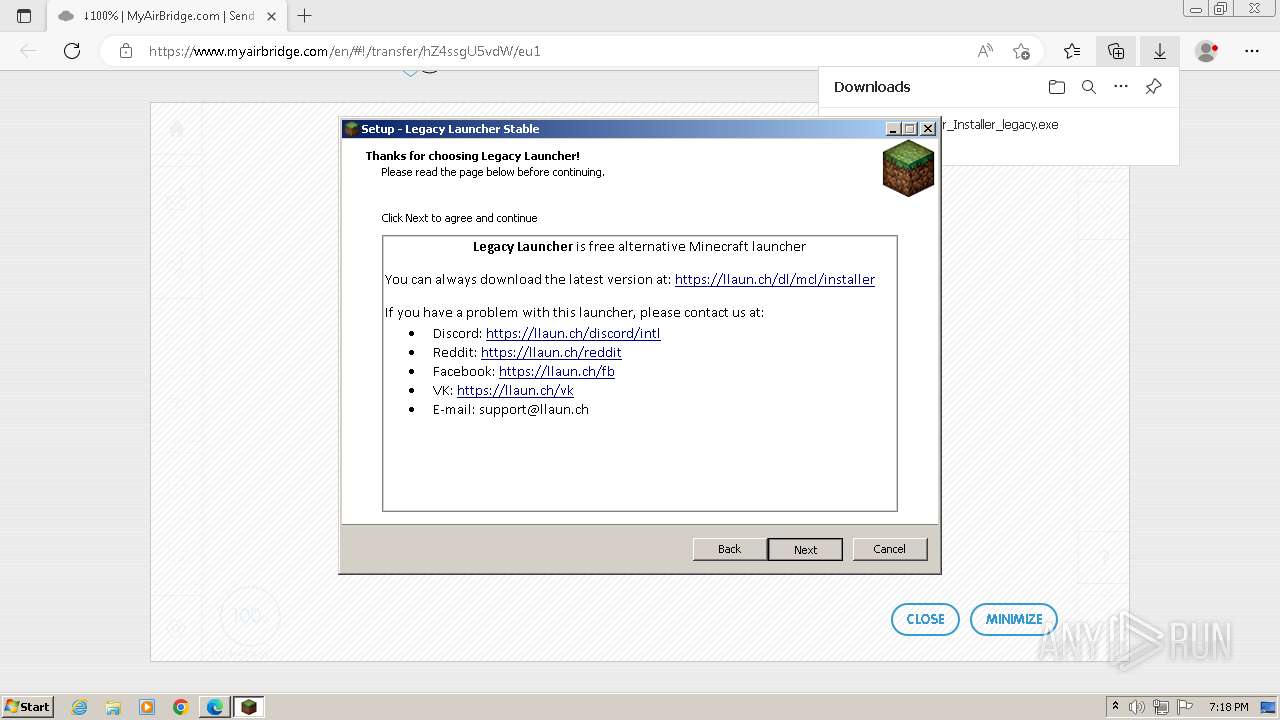Open the volume tray icon
The height and width of the screenshot is (720, 1280).
coord(1137,706)
